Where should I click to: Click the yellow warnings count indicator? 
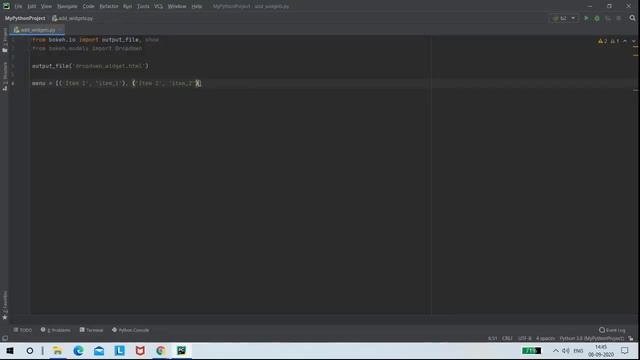pyautogui.click(x=602, y=41)
